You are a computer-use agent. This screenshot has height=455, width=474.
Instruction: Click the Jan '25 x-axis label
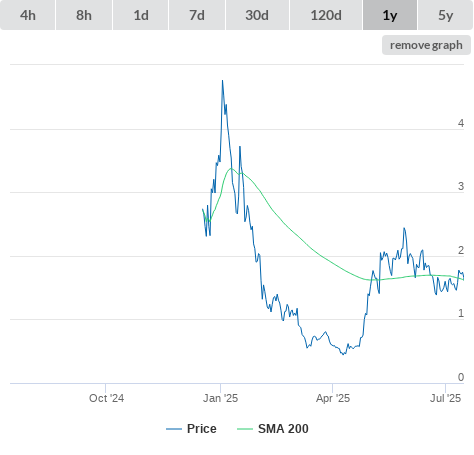[x=220, y=398]
